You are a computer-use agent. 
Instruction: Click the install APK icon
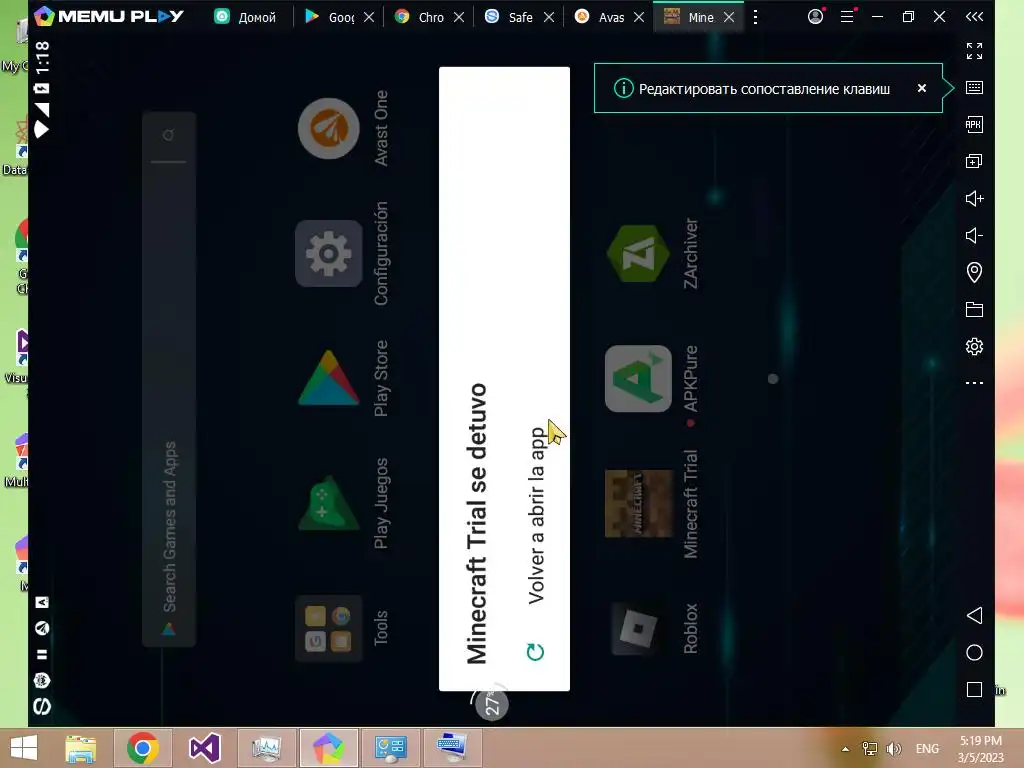974,124
